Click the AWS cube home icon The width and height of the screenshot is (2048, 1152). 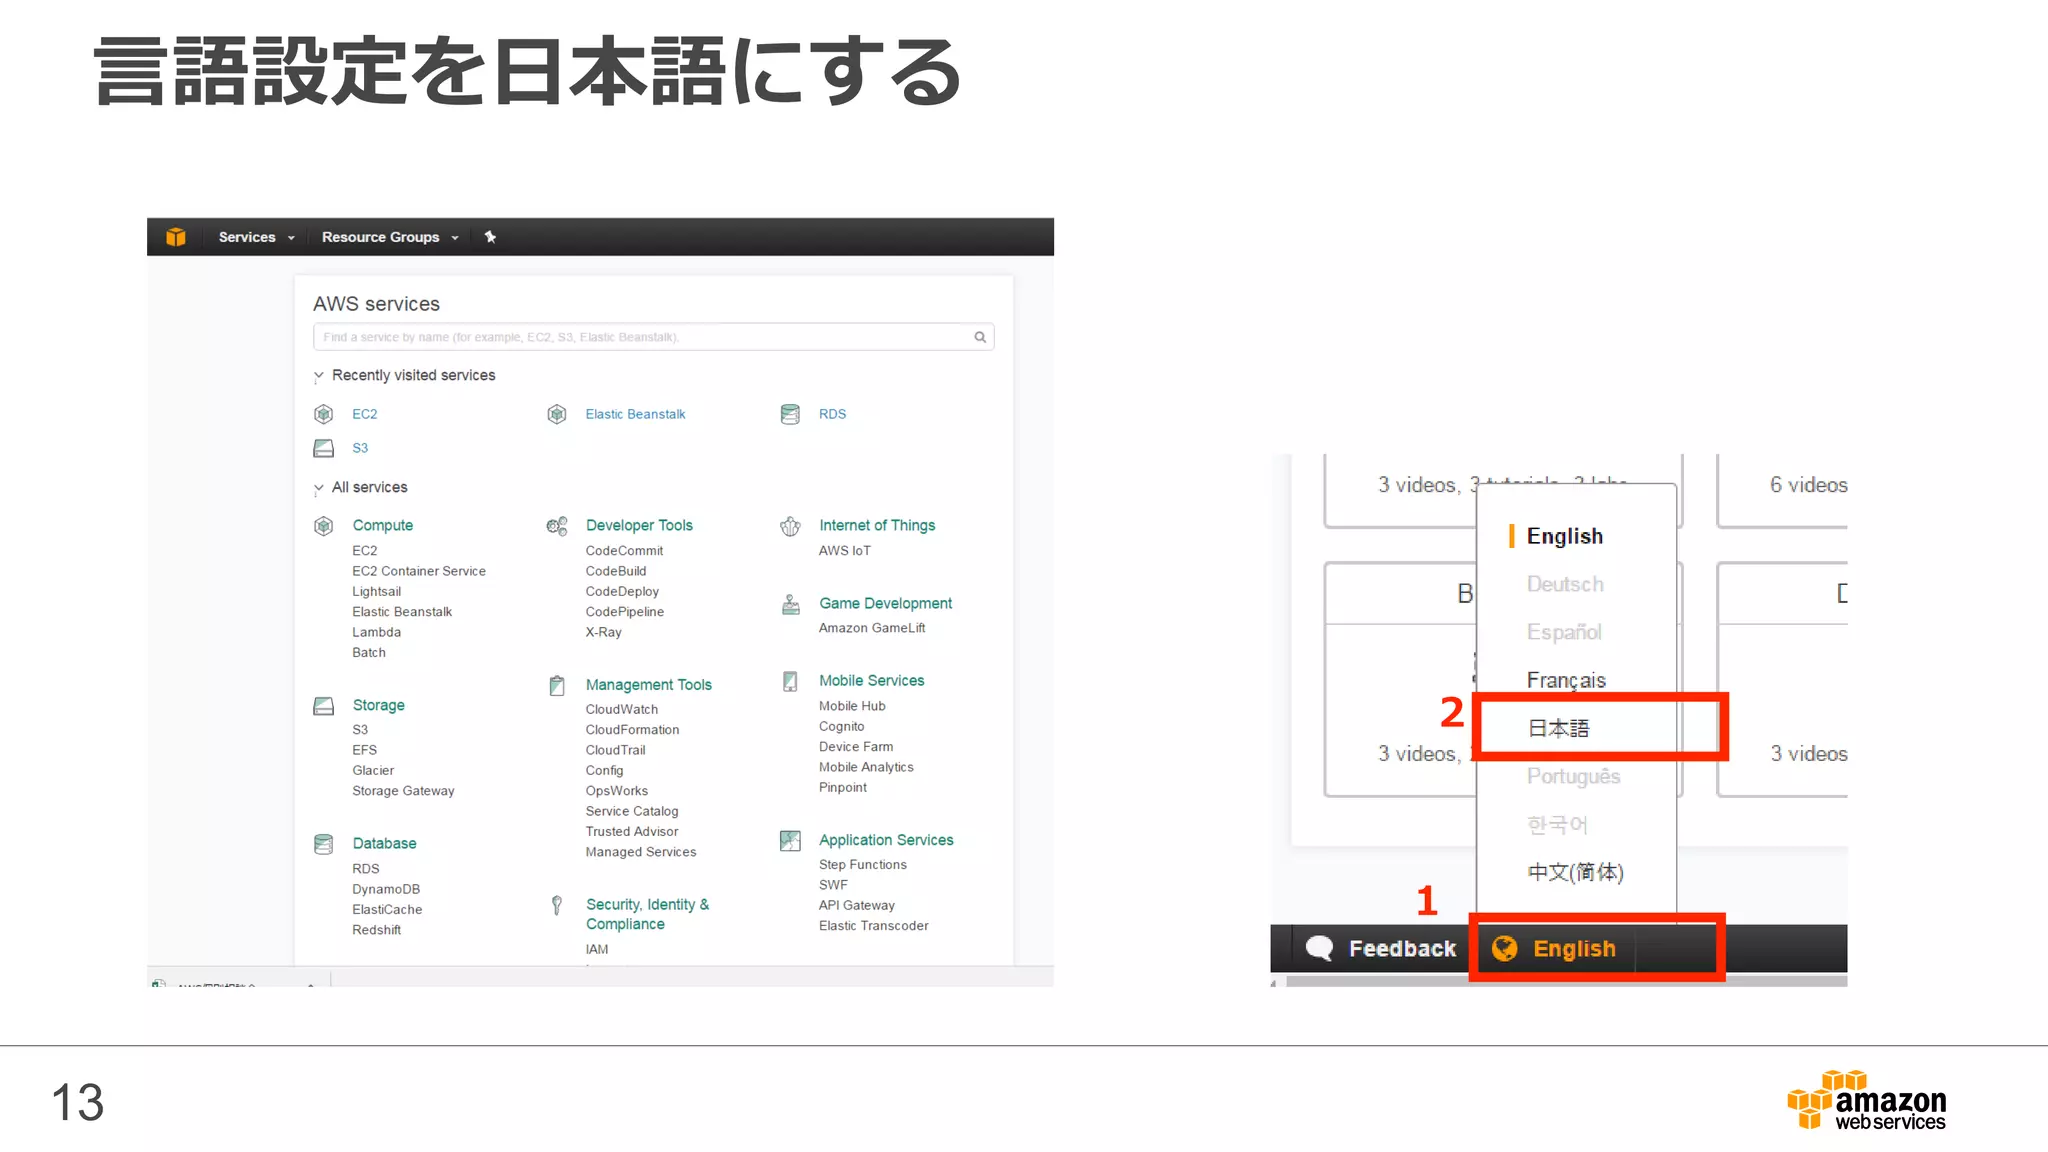176,237
